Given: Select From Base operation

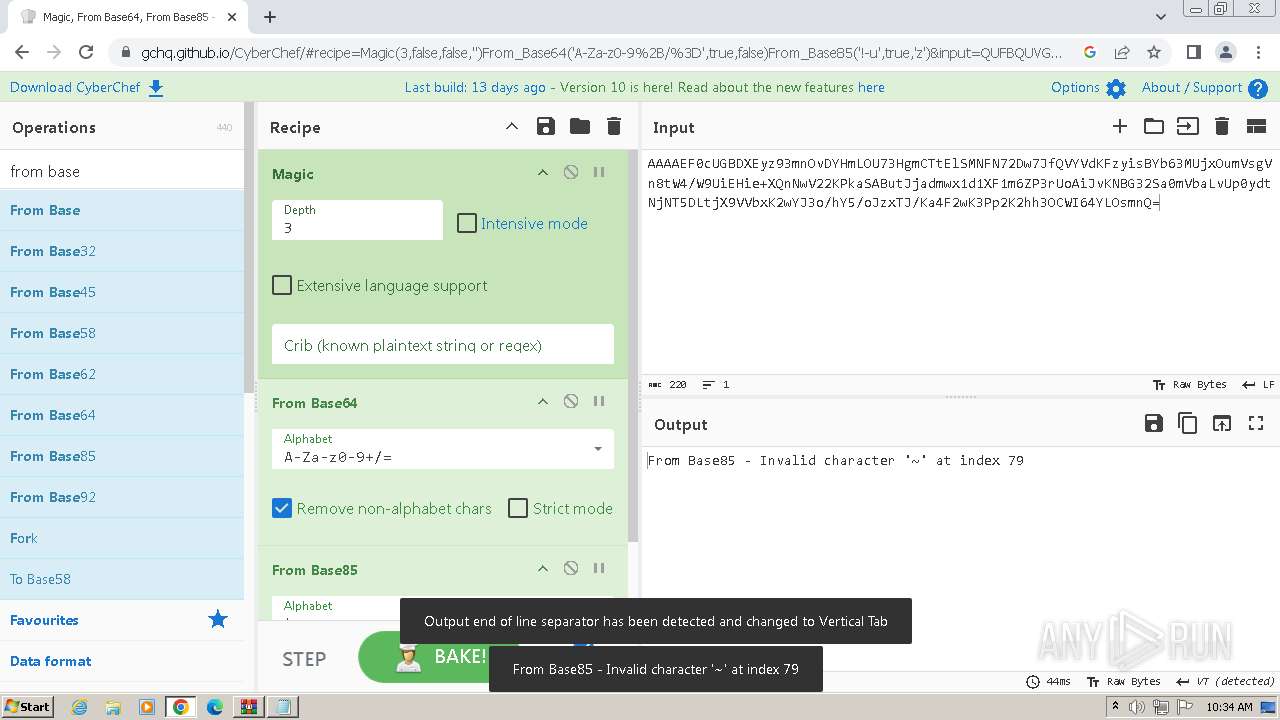Looking at the screenshot, I should click(x=122, y=210).
